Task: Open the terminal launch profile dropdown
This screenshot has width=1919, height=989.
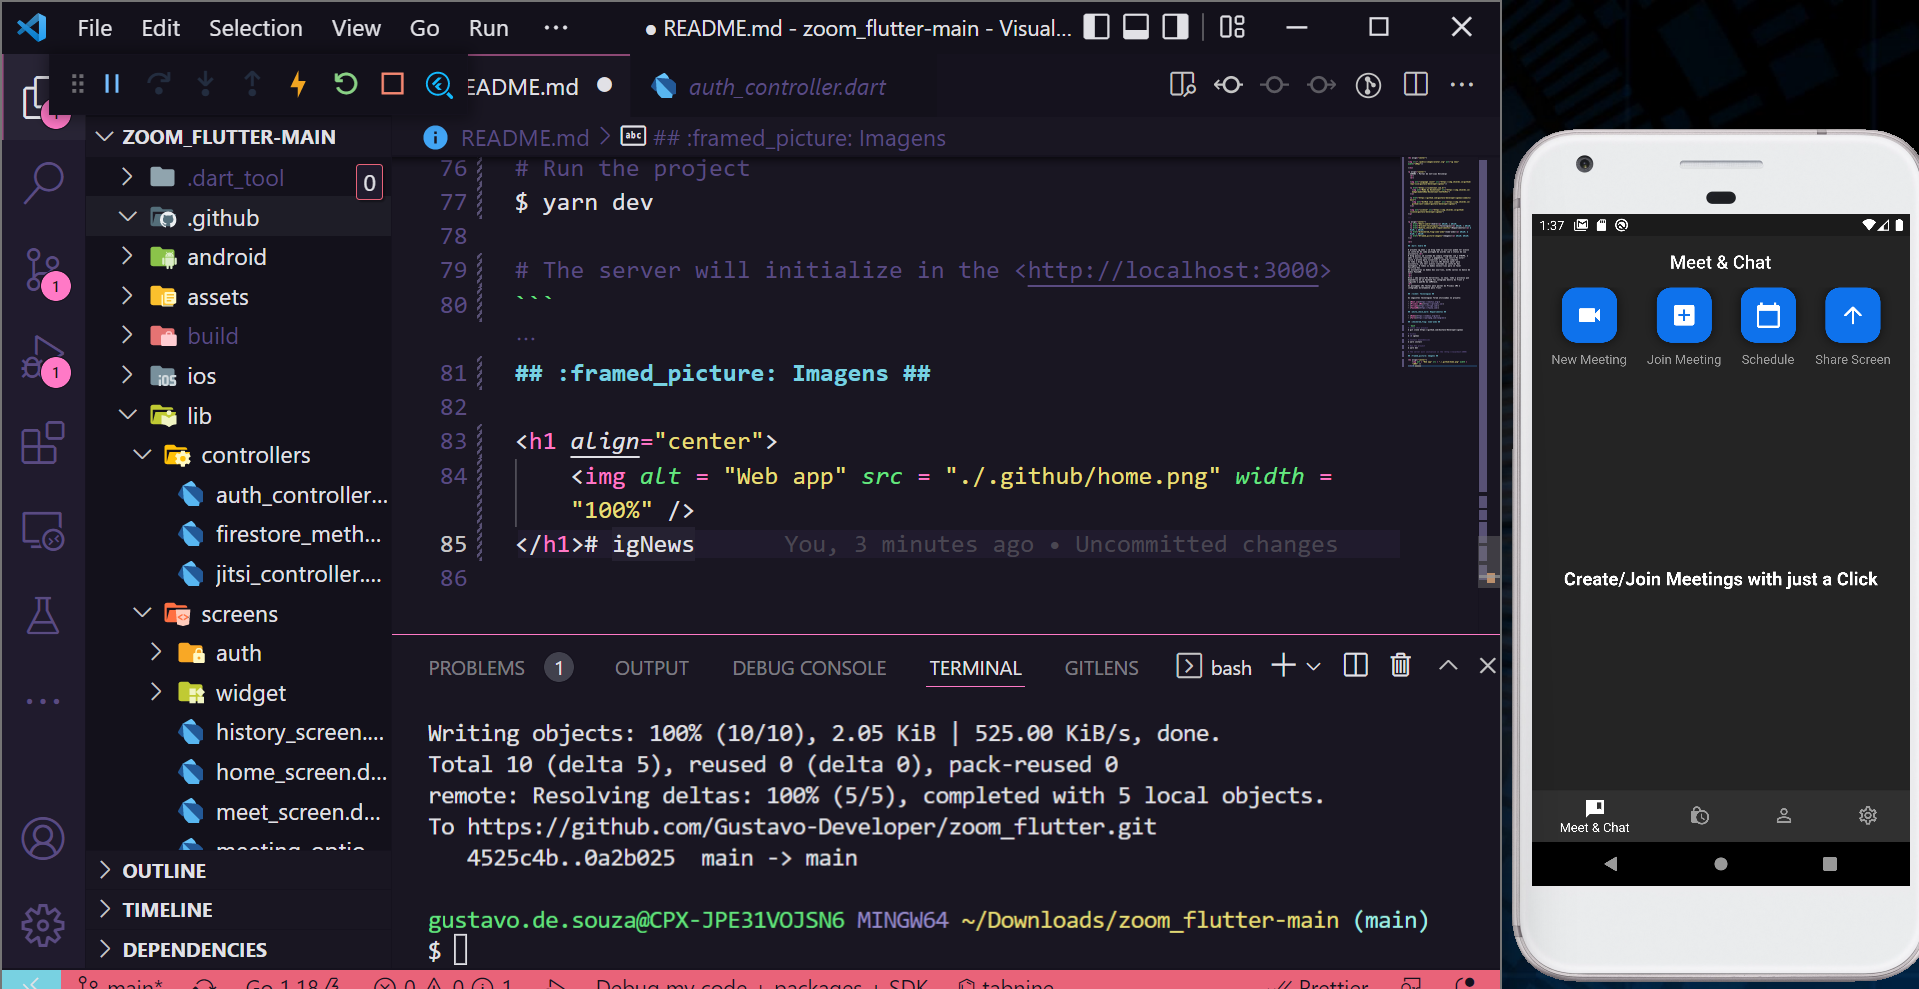Action: (x=1314, y=667)
